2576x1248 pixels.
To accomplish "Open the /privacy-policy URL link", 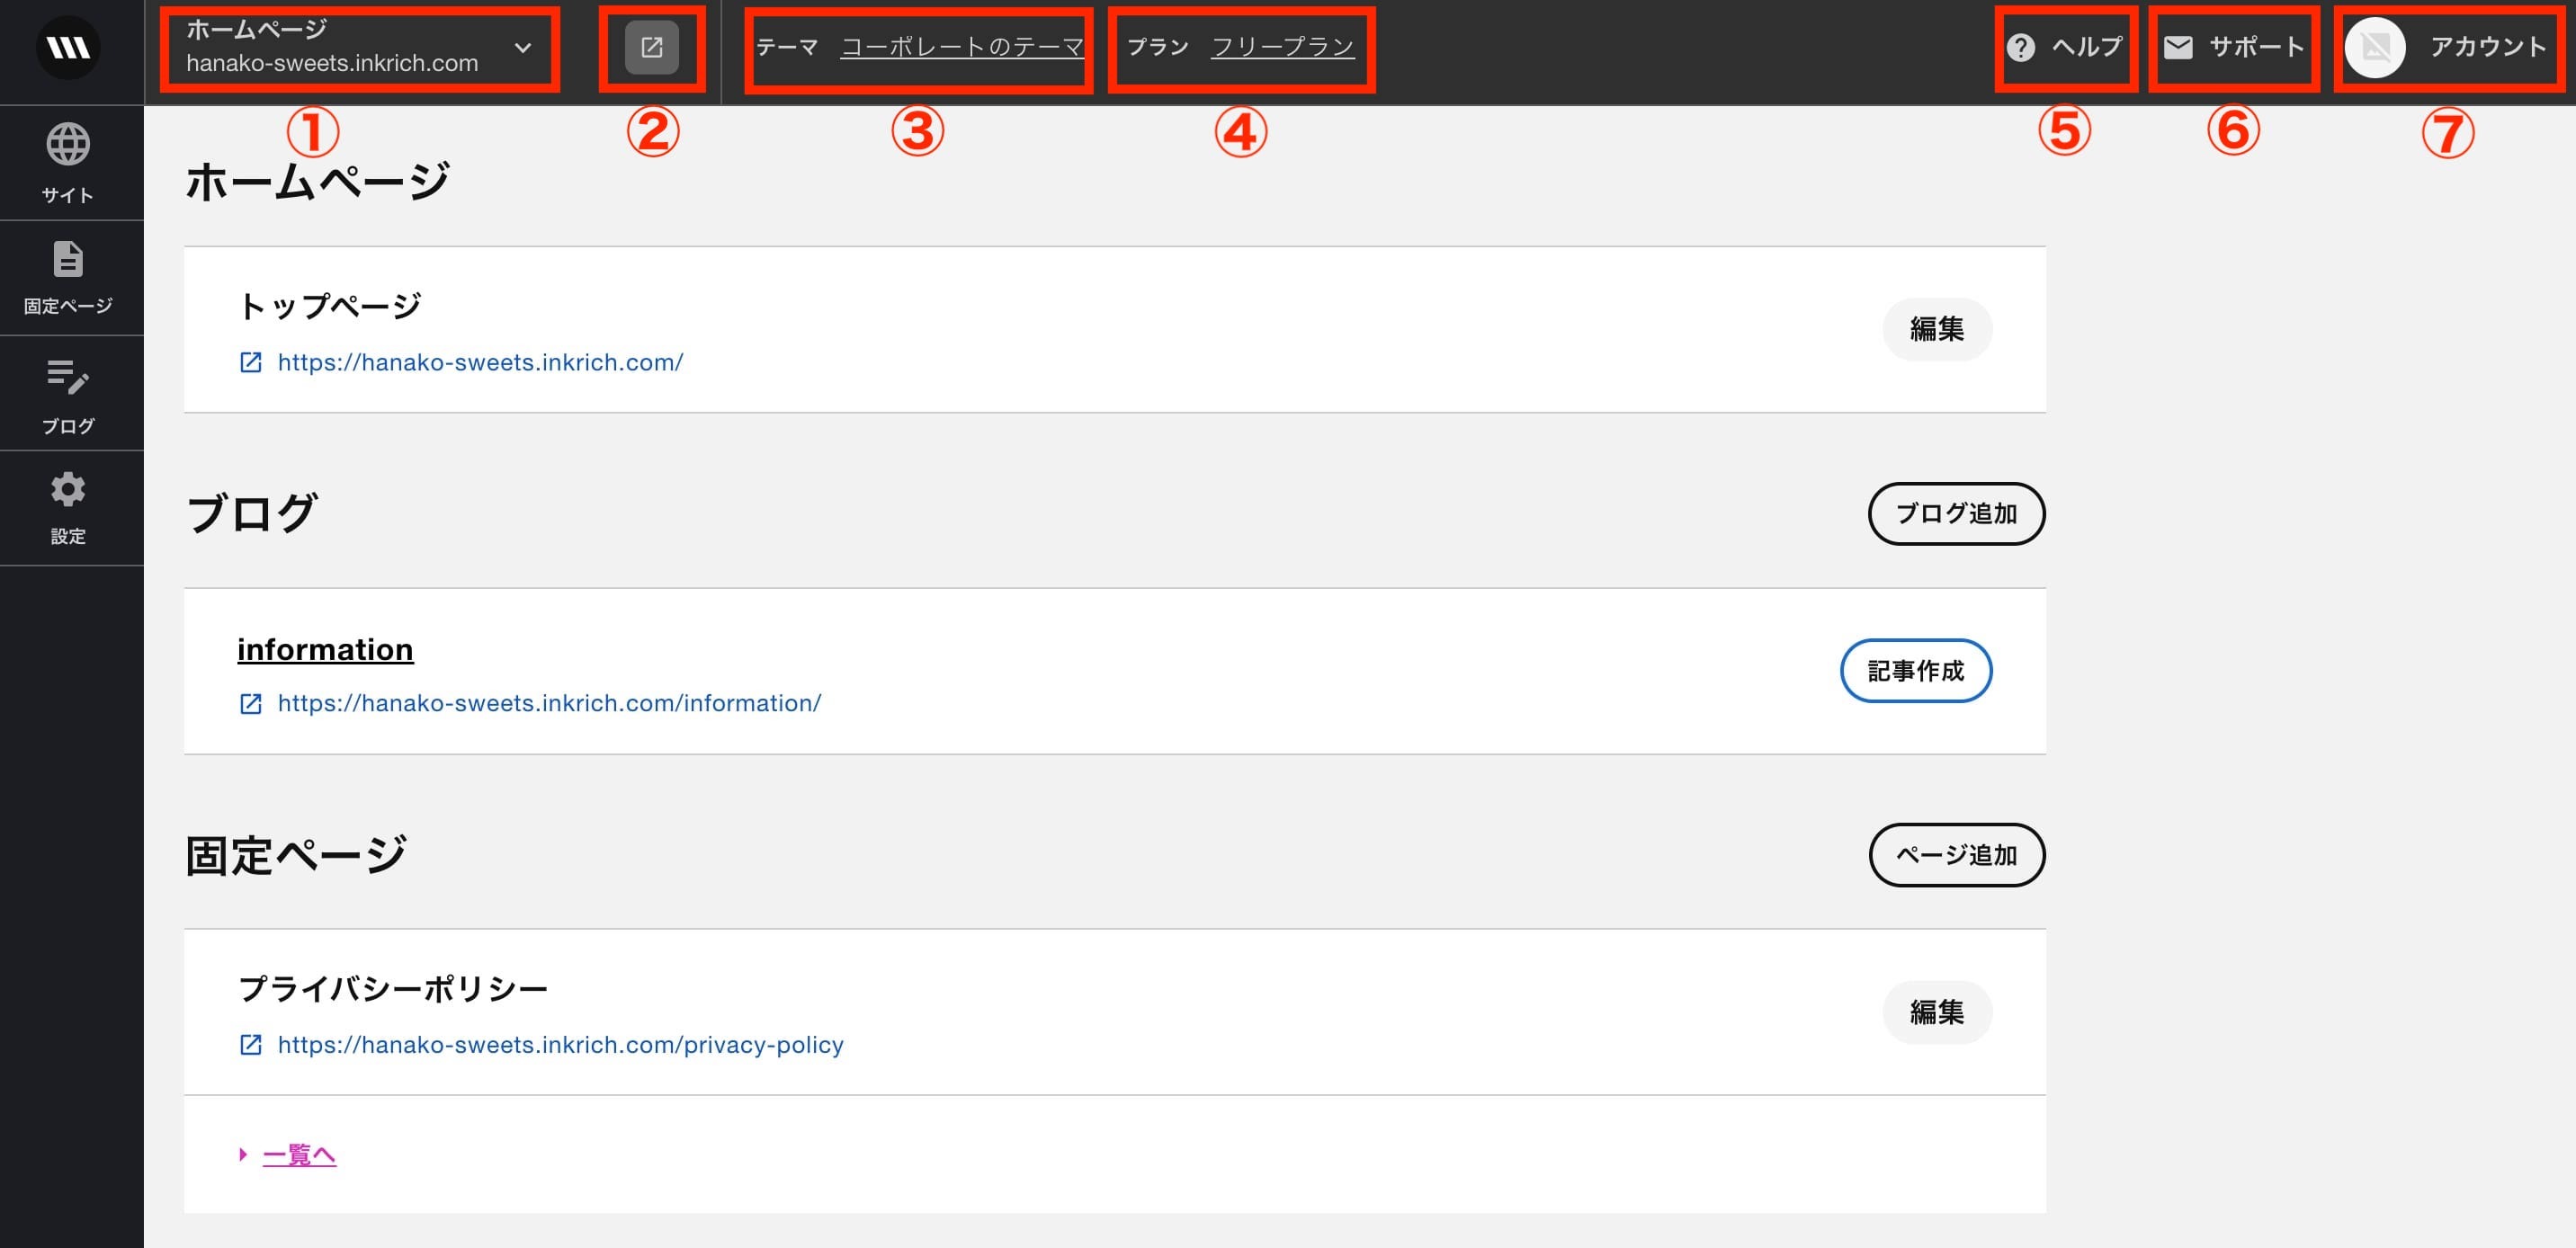I will click(x=560, y=1044).
